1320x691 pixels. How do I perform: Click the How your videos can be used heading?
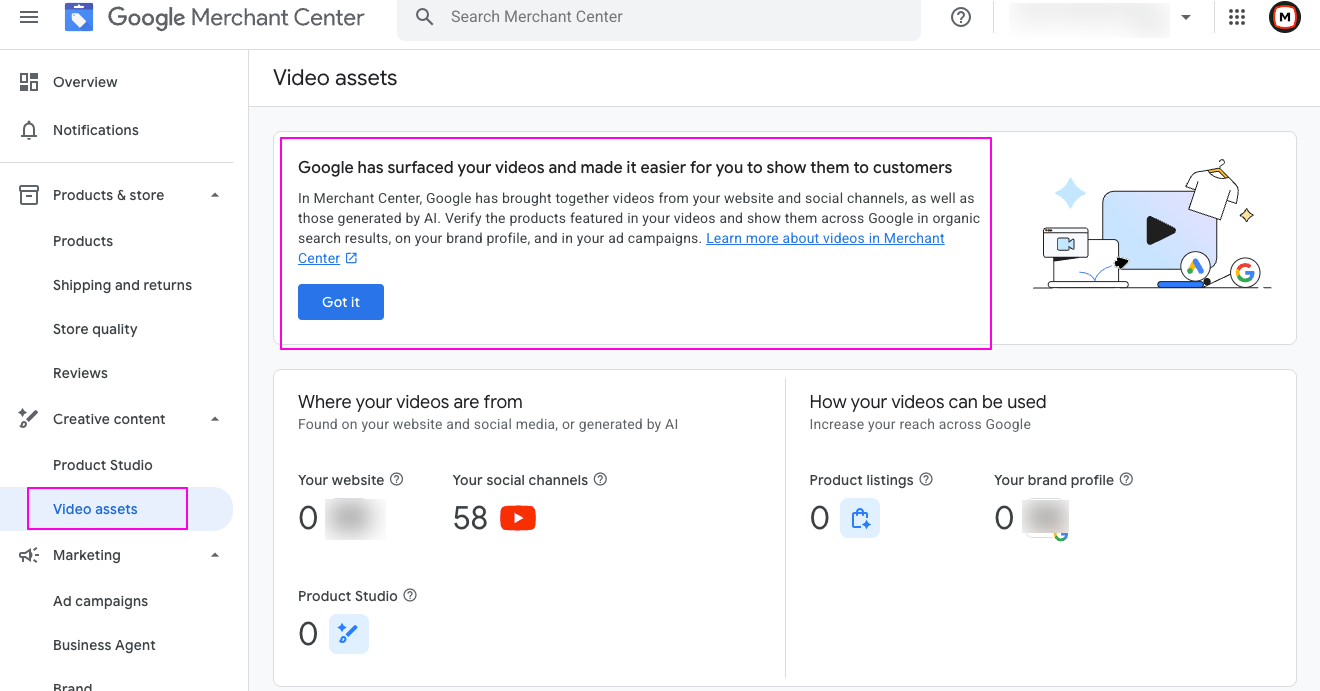[x=928, y=402]
